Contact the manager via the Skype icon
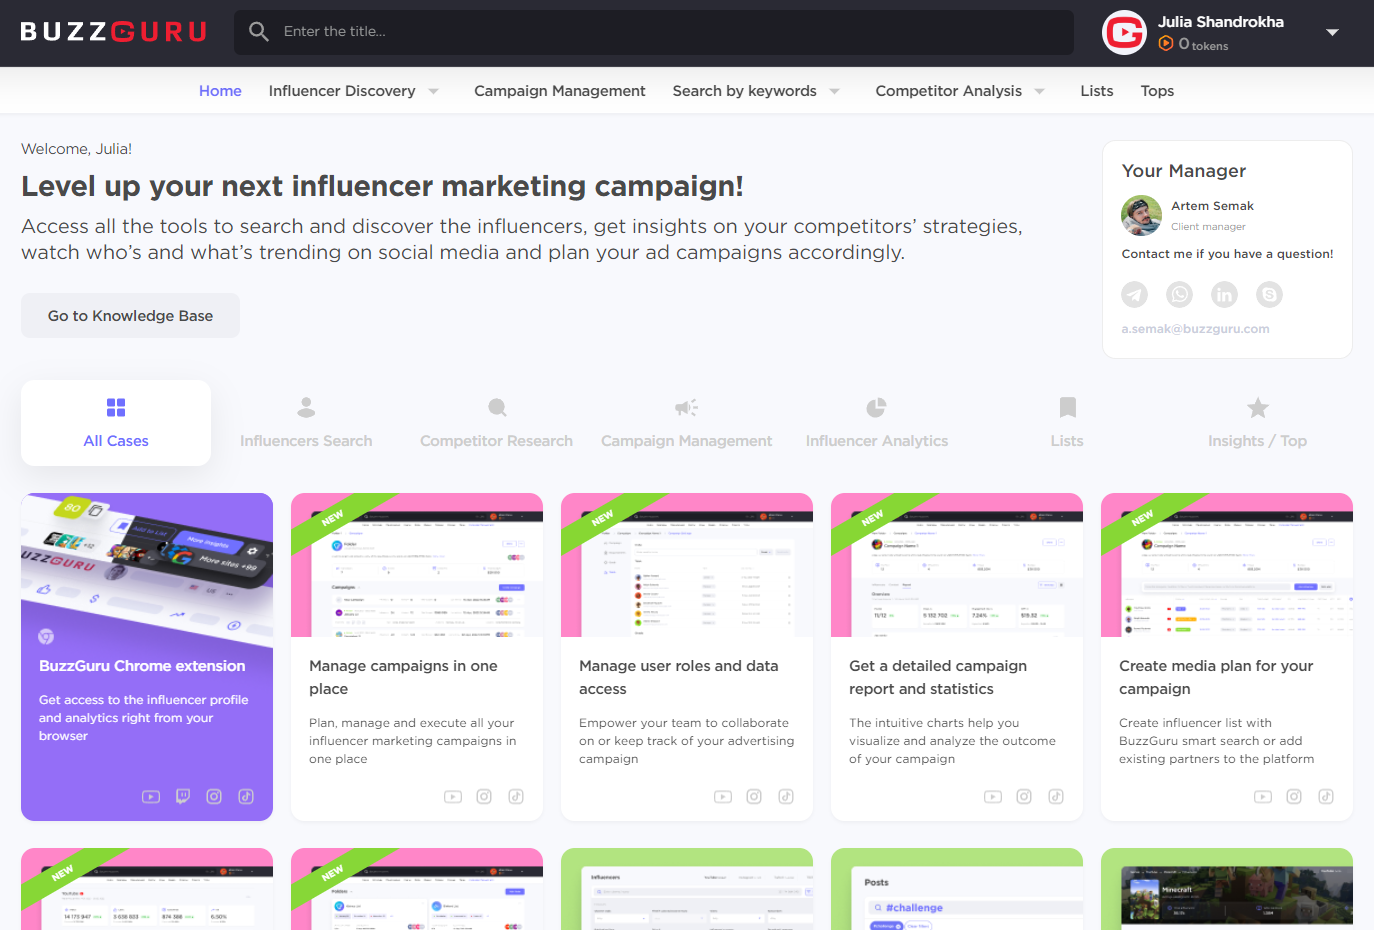Screen dimensions: 1374x930 click(x=1270, y=294)
